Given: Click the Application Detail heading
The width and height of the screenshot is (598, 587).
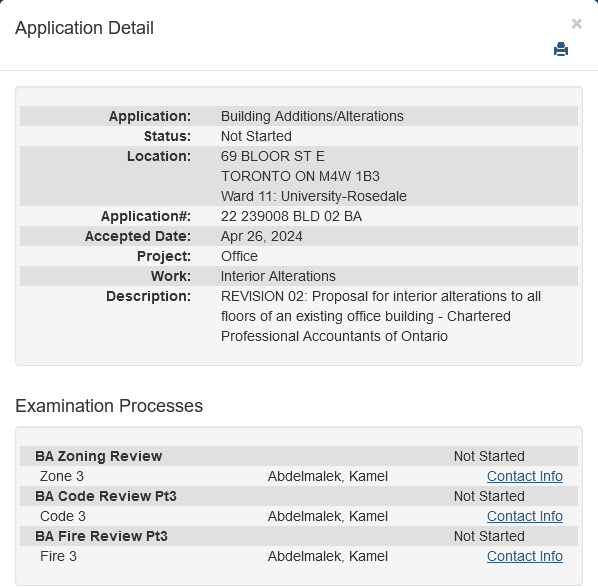Looking at the screenshot, I should tap(84, 28).
